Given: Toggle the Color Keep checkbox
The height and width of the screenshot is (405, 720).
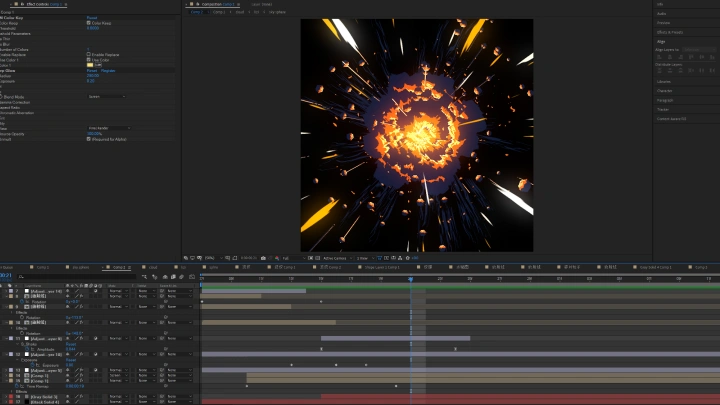Looking at the screenshot, I should pyautogui.click(x=89, y=22).
